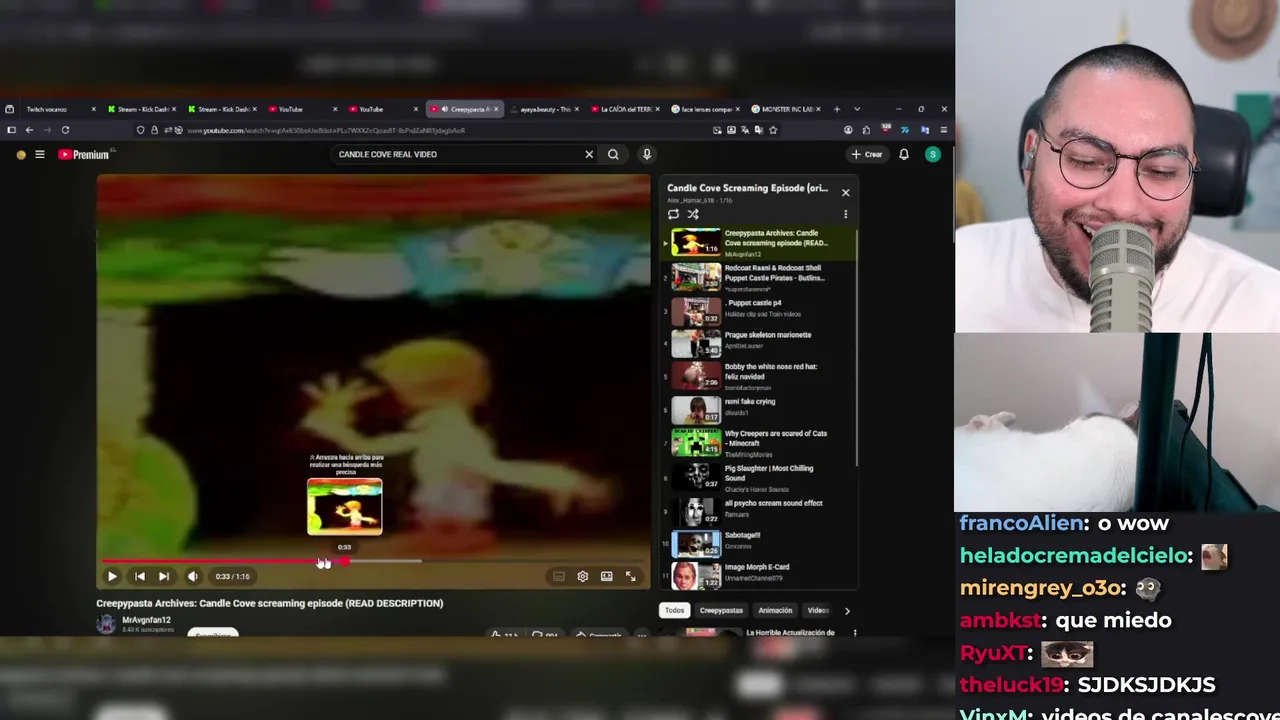Select the Todos filter chip

click(675, 610)
